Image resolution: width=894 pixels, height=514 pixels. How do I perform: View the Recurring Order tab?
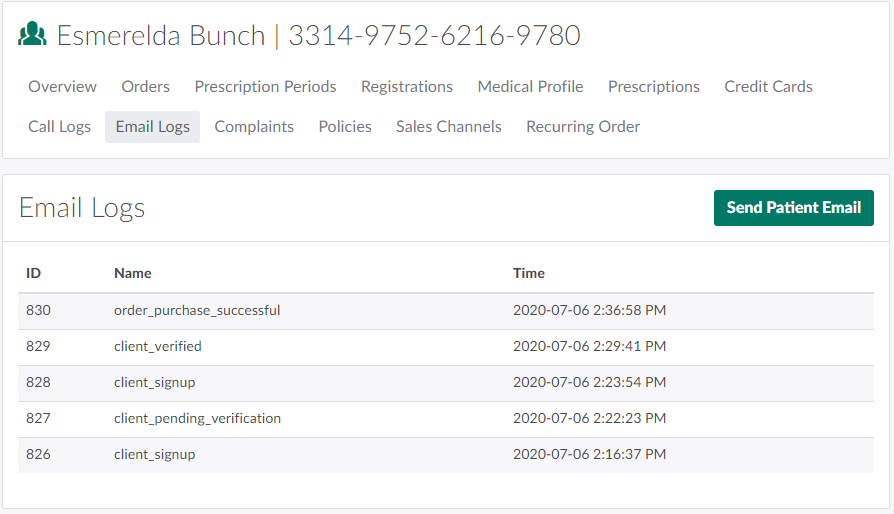click(x=583, y=127)
